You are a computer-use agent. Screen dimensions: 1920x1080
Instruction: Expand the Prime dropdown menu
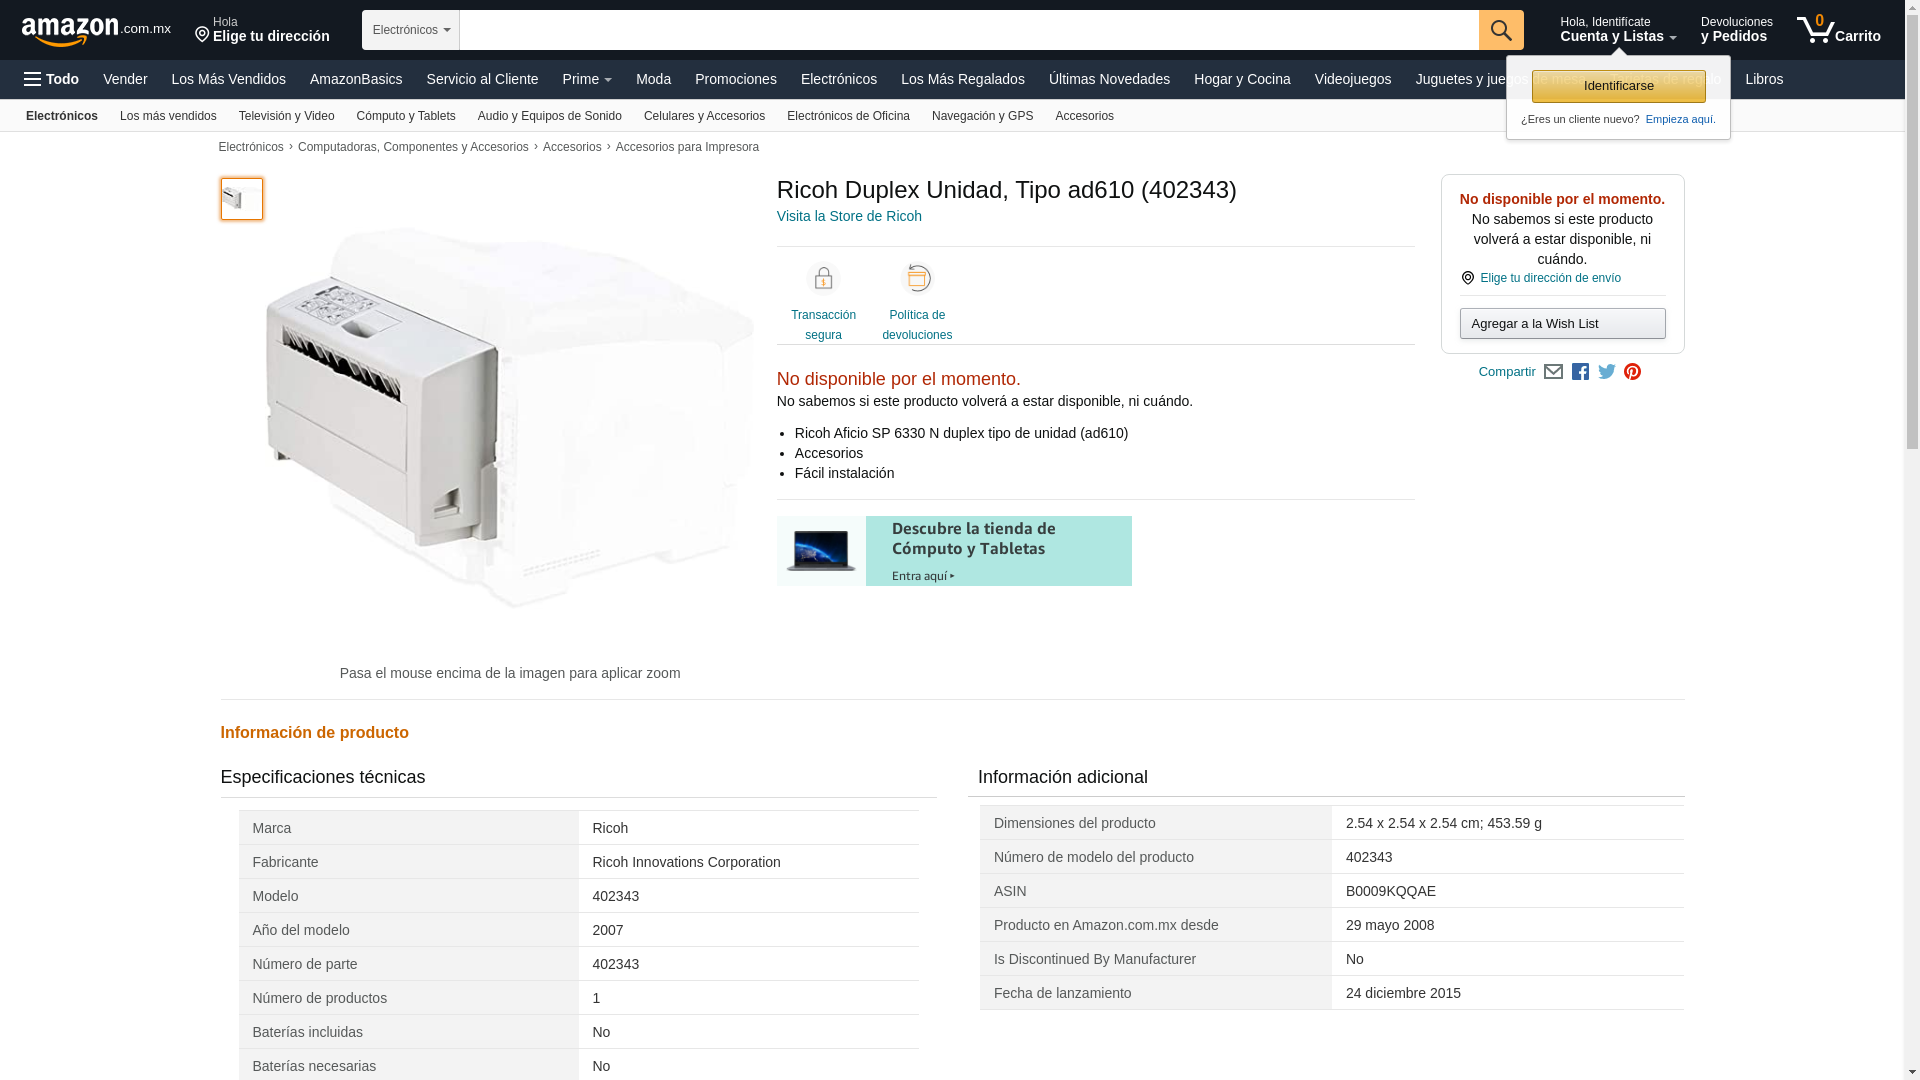point(586,79)
